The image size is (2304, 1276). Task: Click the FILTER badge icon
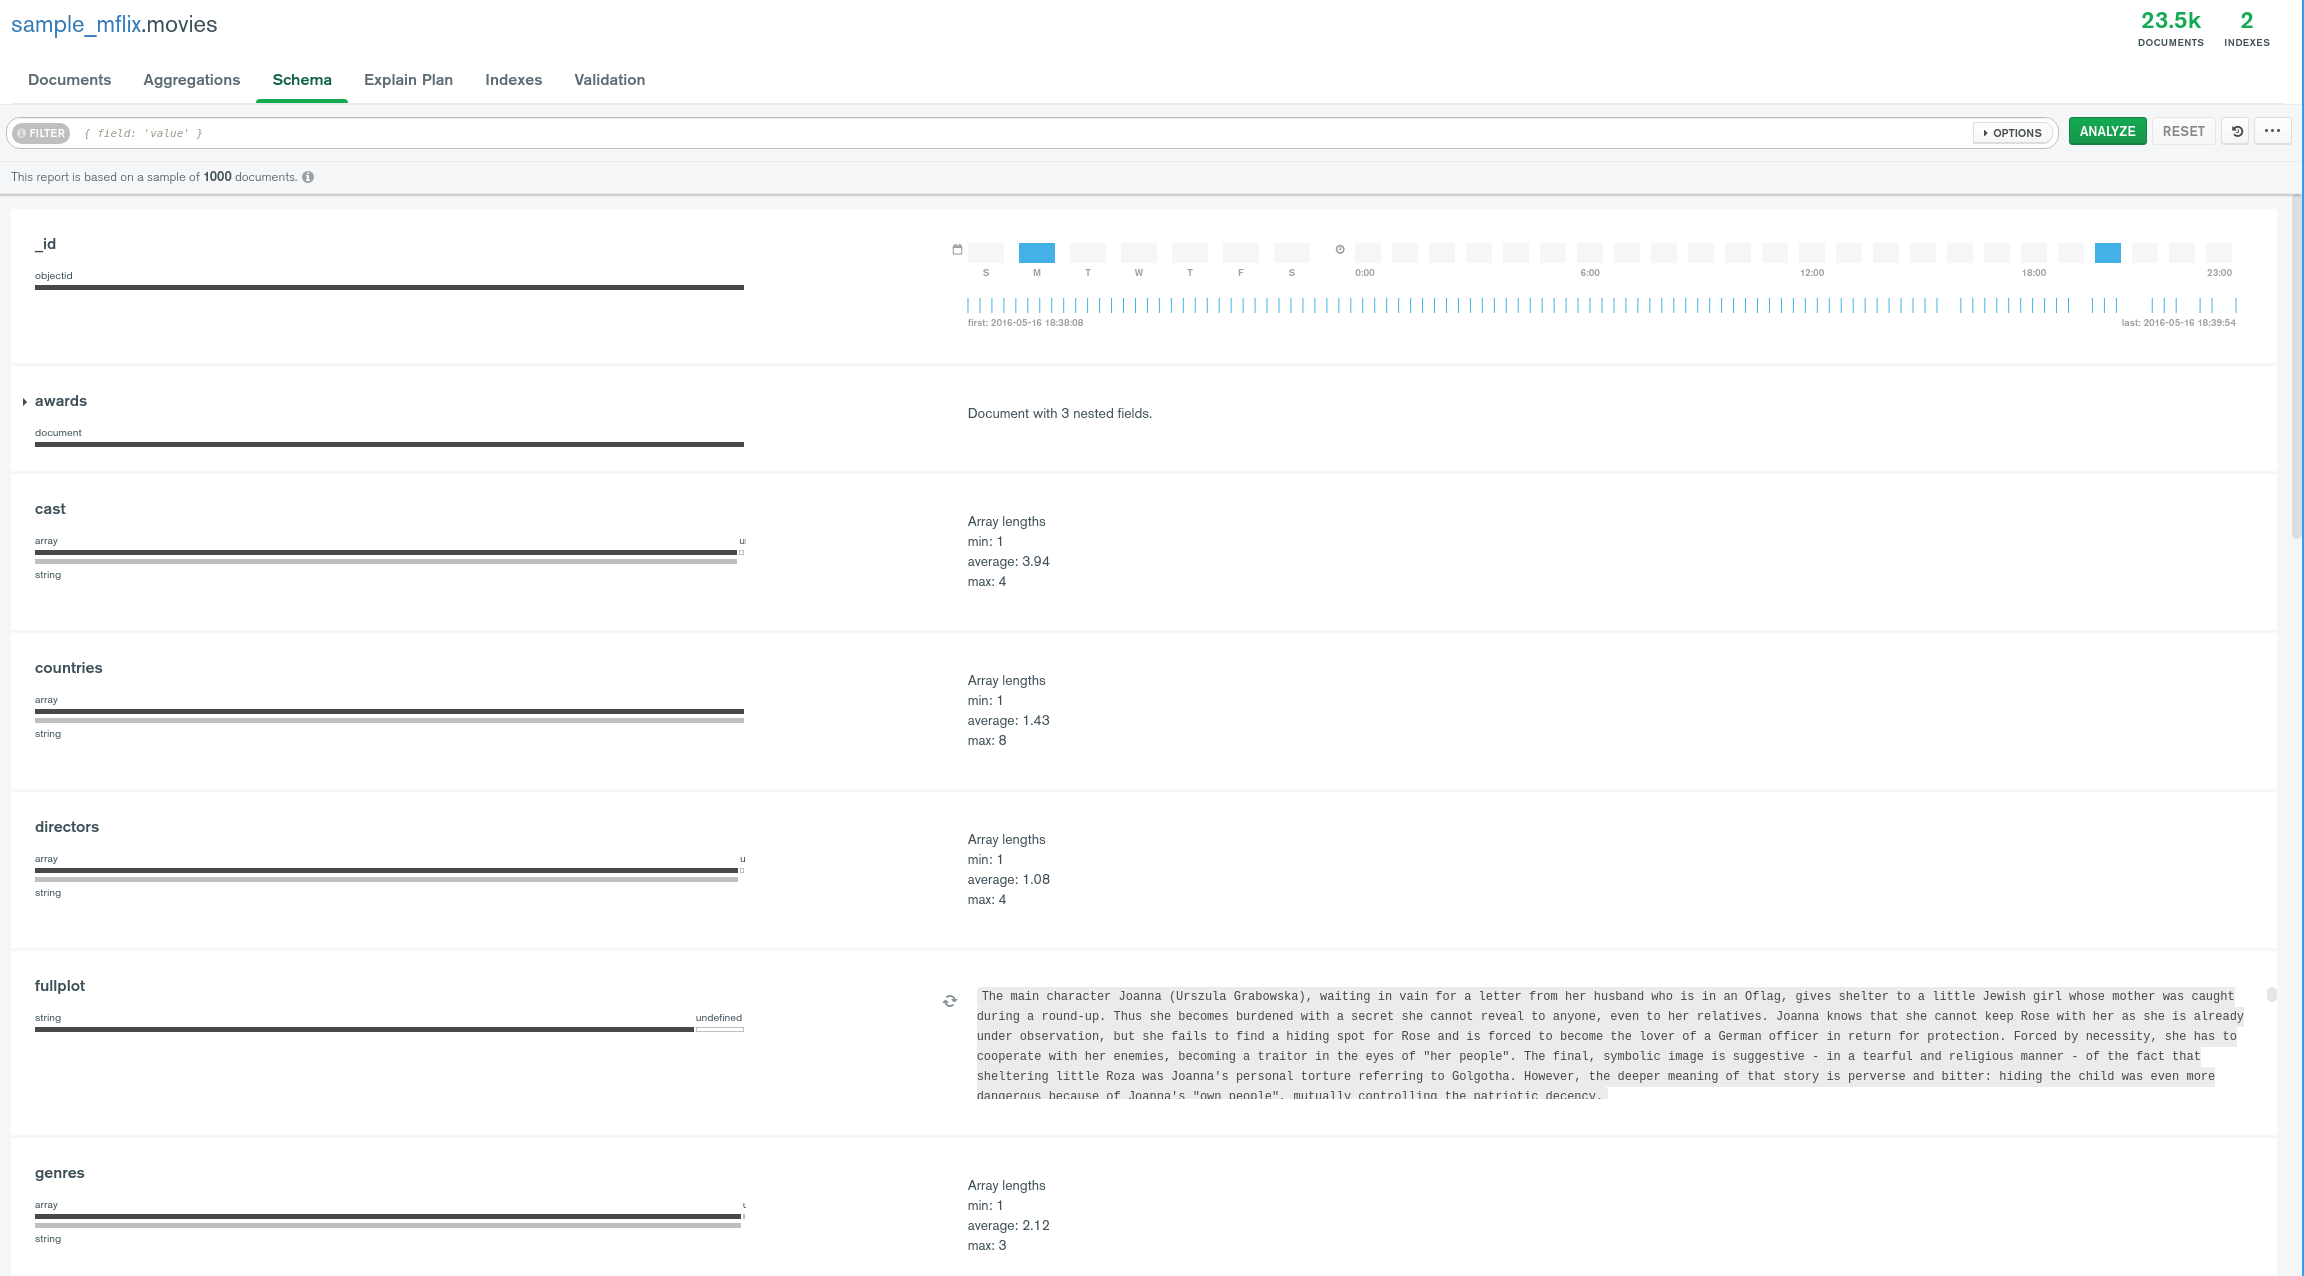pos(41,133)
